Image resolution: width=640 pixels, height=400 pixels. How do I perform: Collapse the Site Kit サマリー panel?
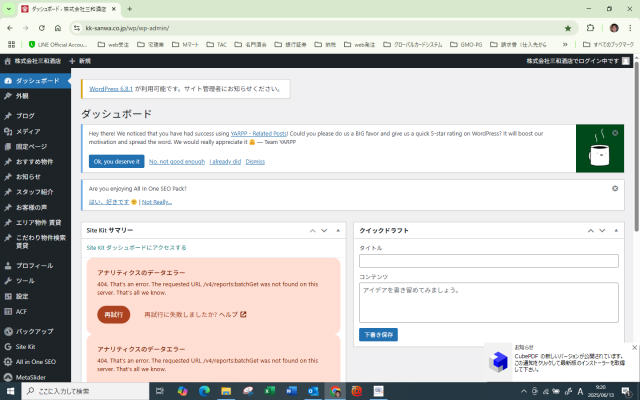[x=338, y=231]
